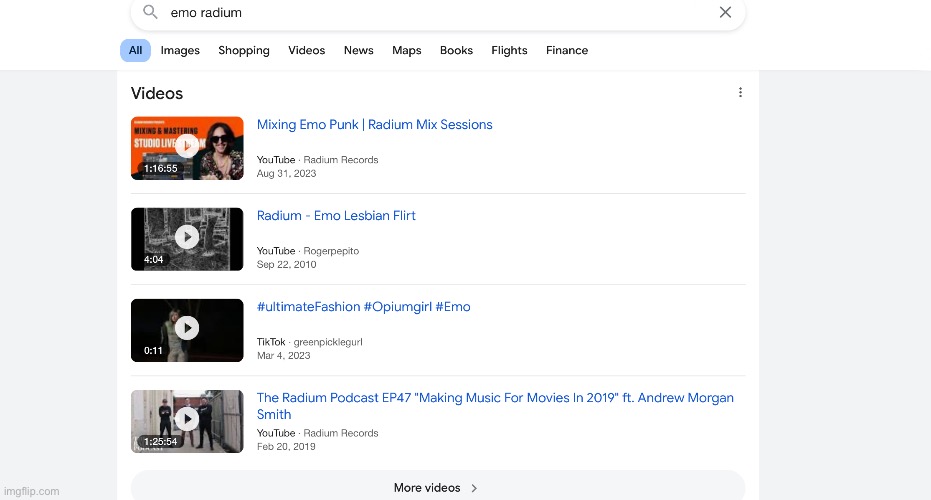Click the More videos button
The width and height of the screenshot is (931, 500).
[x=438, y=487]
